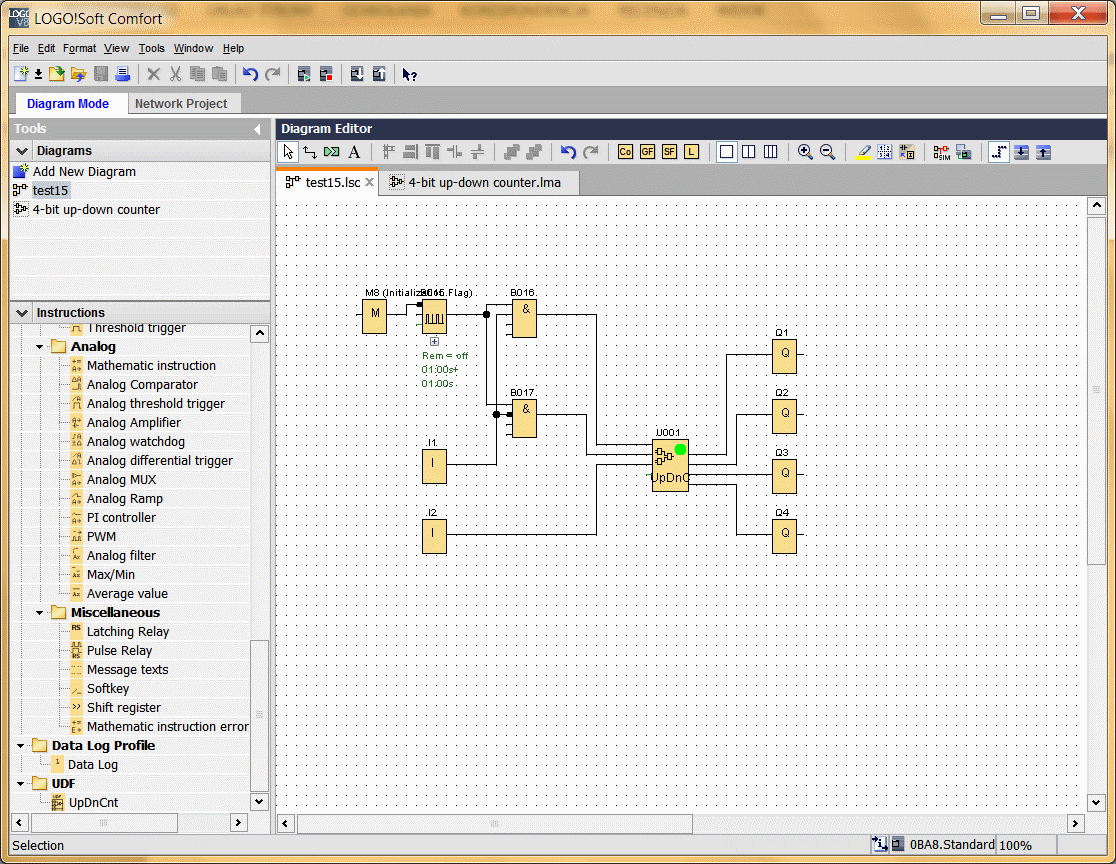The image size is (1116, 864).
Task: Collapse the Tools panel with the arrow
Action: [258, 129]
